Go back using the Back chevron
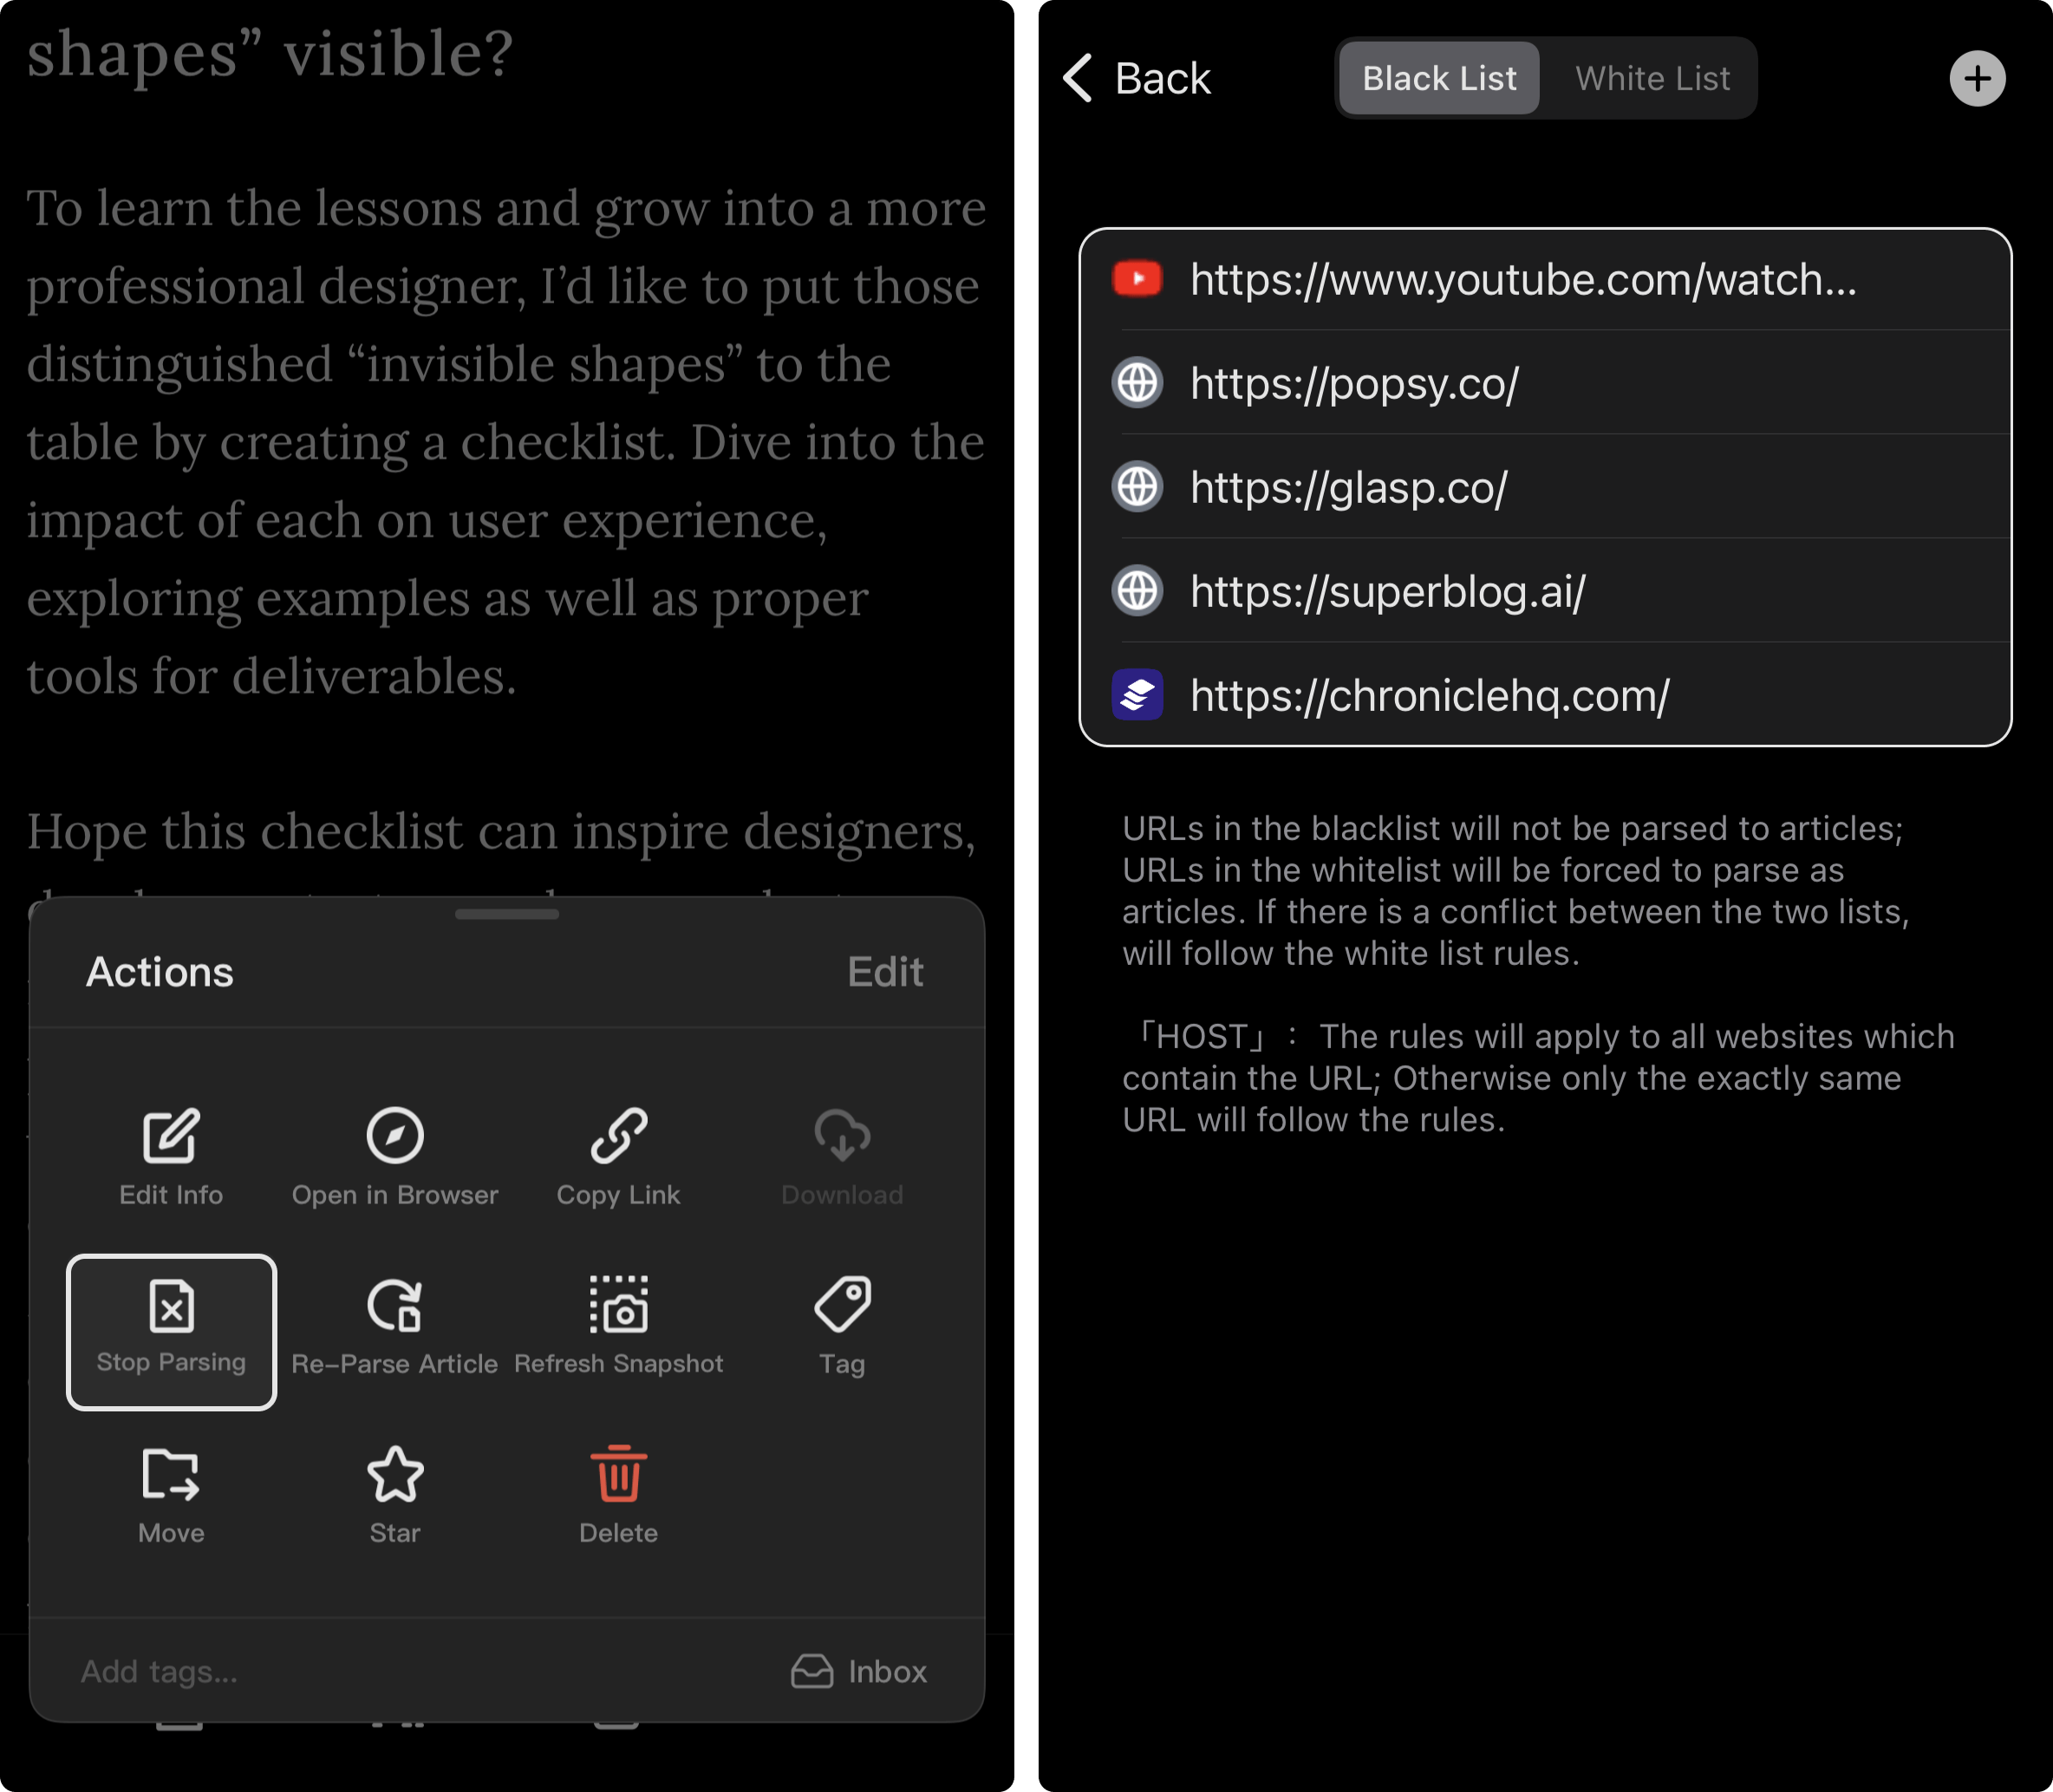Image resolution: width=2053 pixels, height=1792 pixels. (1137, 78)
